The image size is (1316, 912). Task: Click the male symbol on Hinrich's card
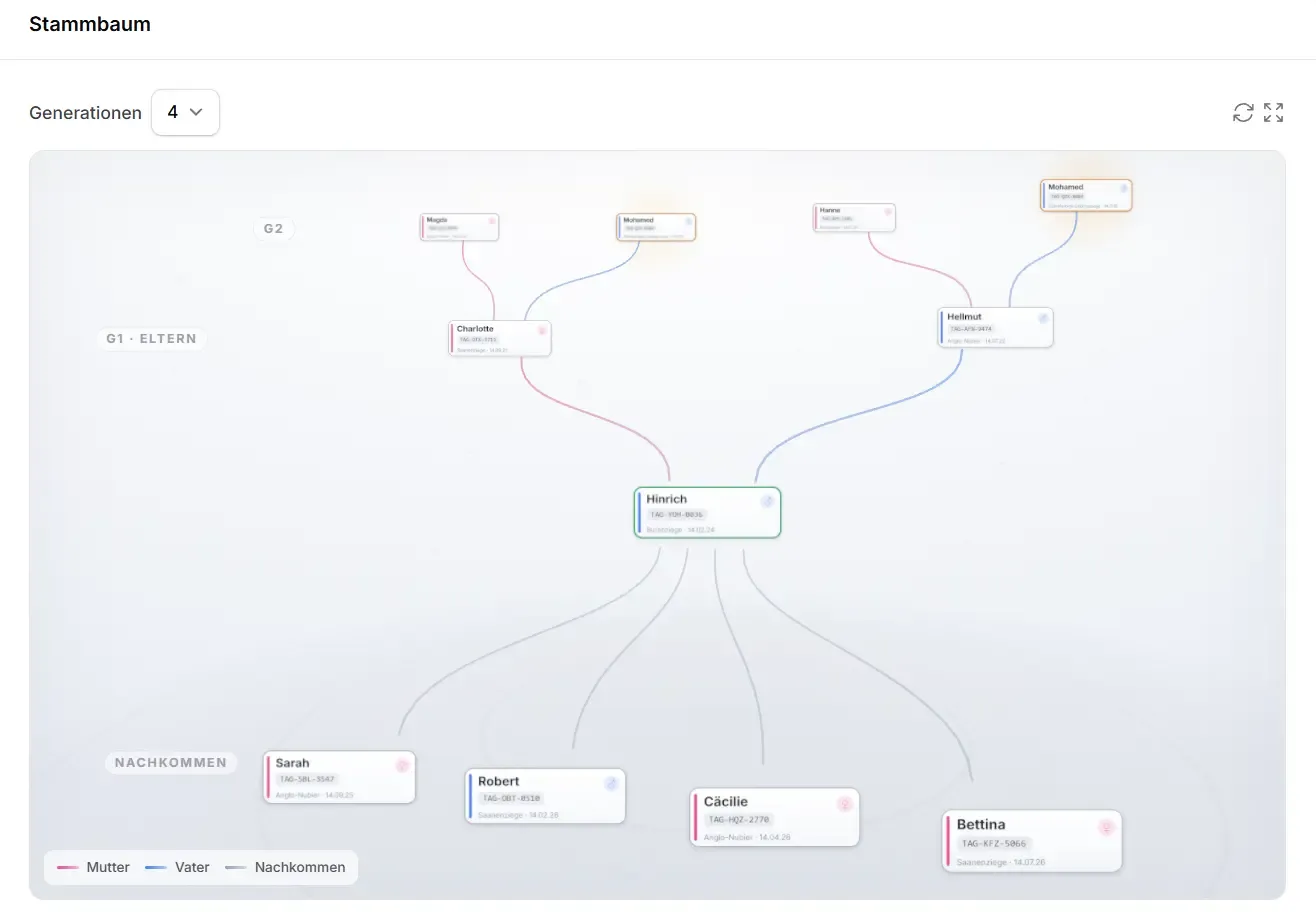(767, 501)
